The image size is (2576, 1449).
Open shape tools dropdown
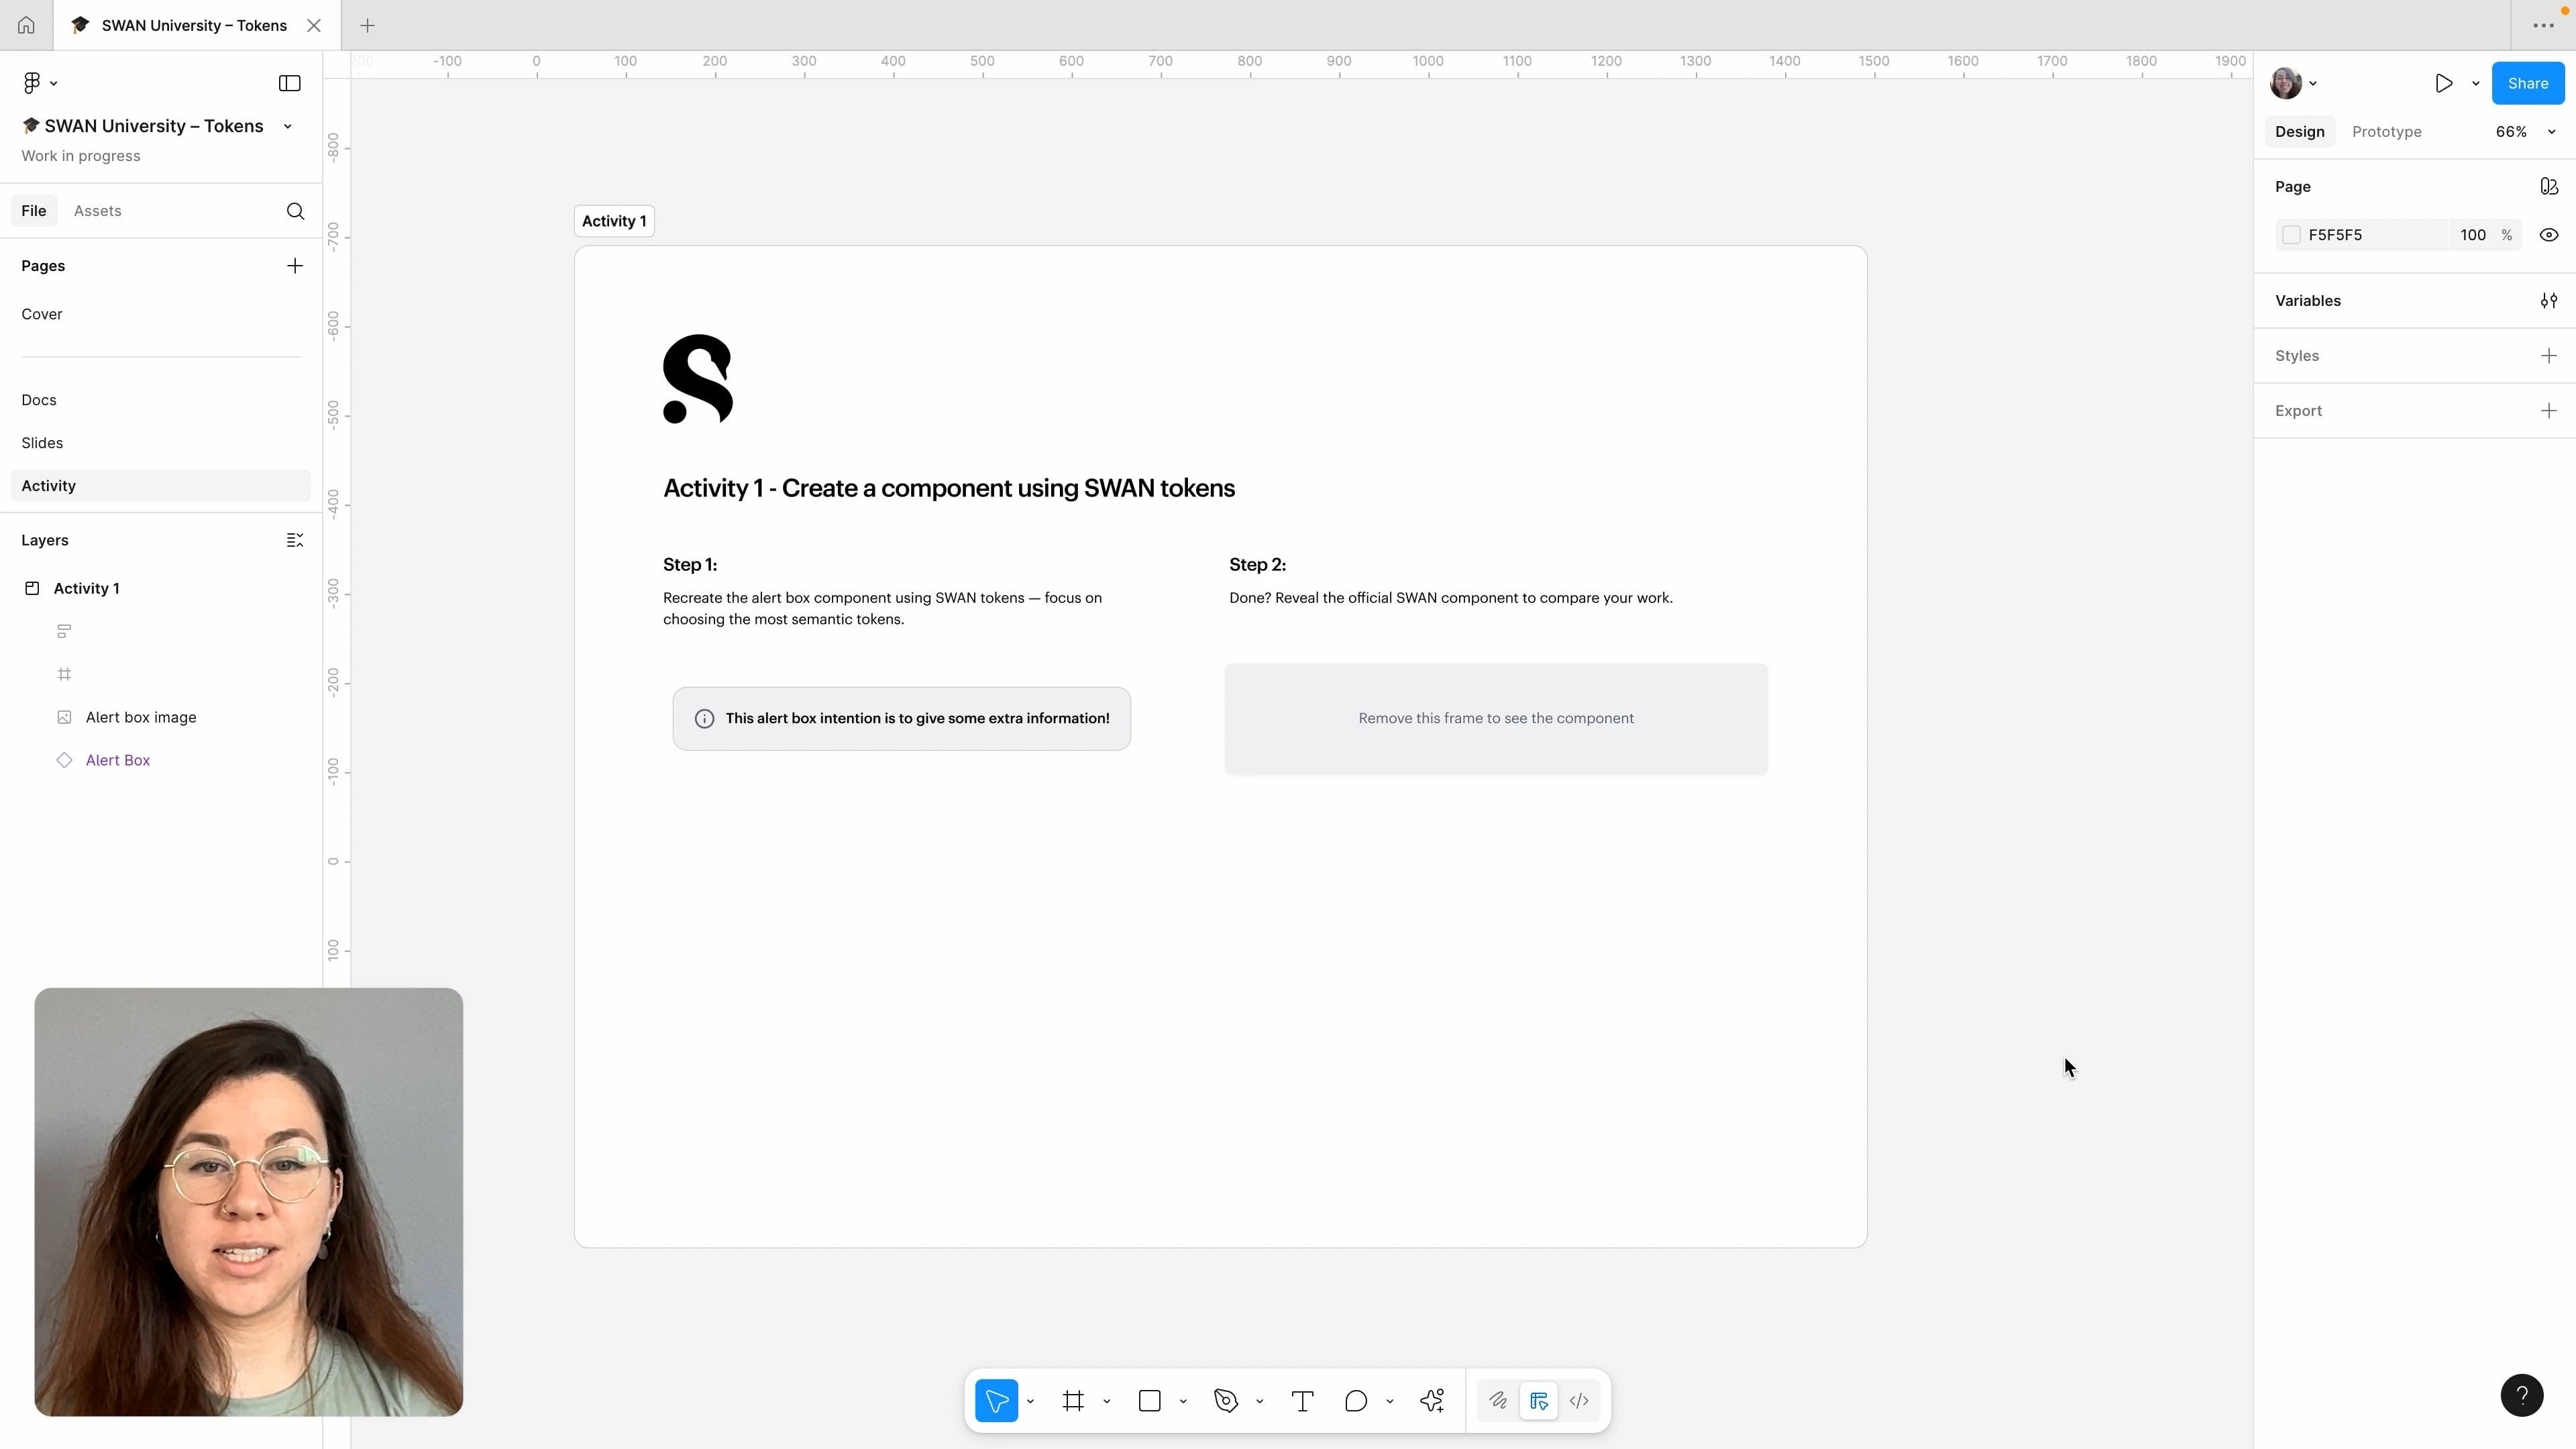coord(1183,1401)
